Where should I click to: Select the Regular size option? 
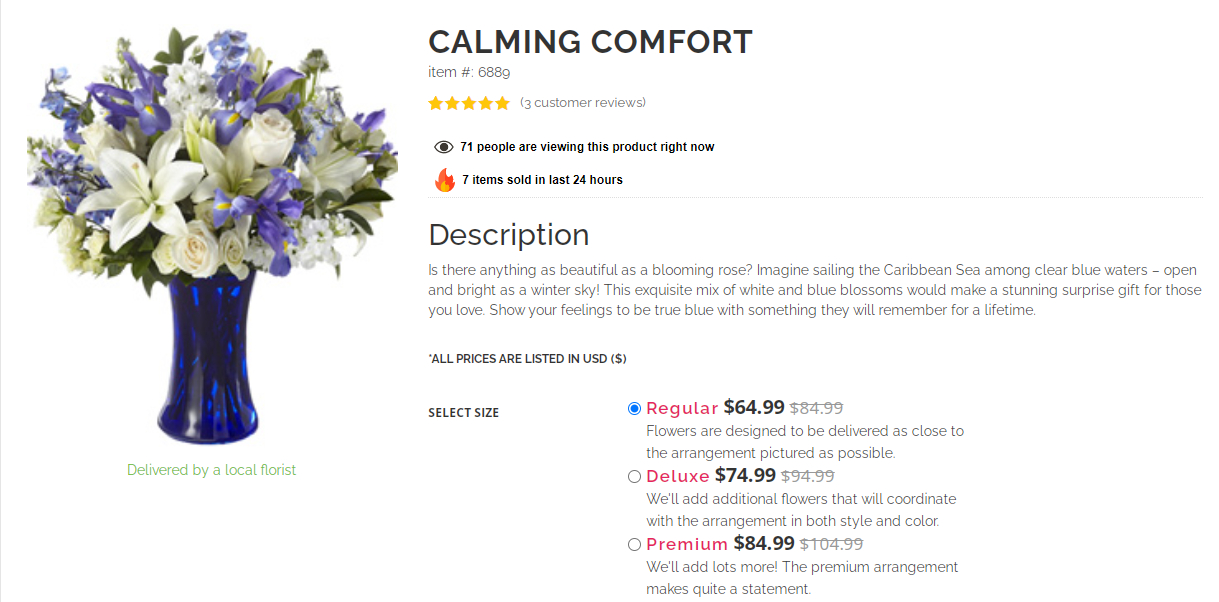tap(634, 408)
